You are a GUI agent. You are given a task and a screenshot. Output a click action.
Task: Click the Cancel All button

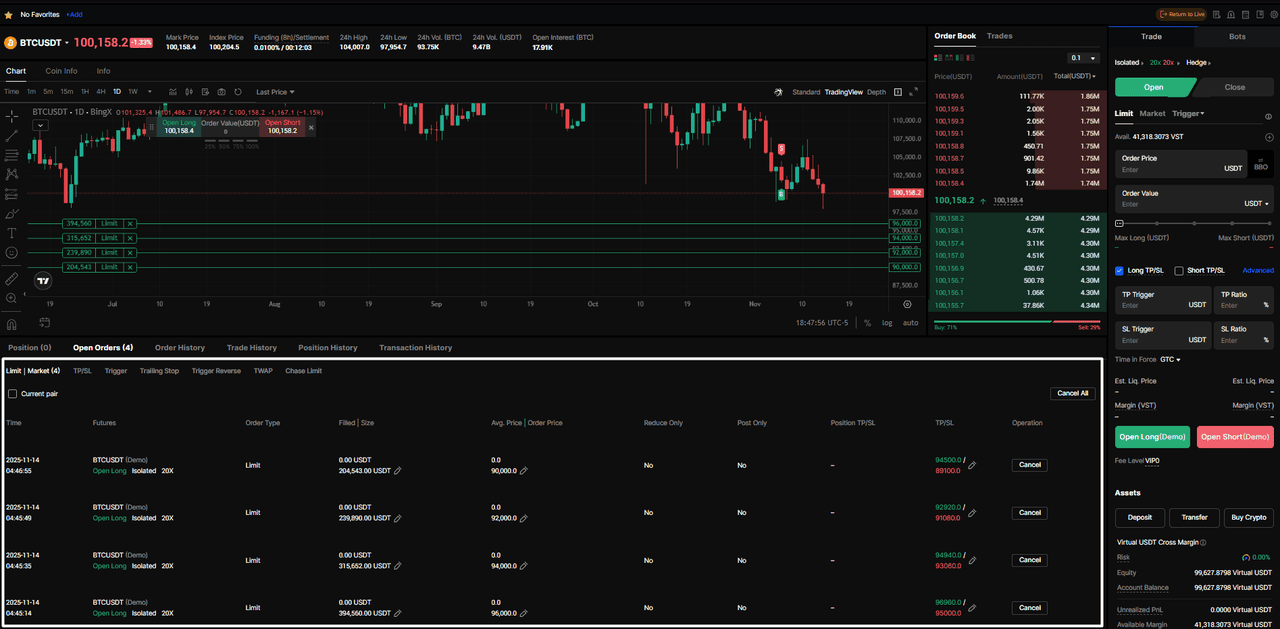tap(1072, 393)
